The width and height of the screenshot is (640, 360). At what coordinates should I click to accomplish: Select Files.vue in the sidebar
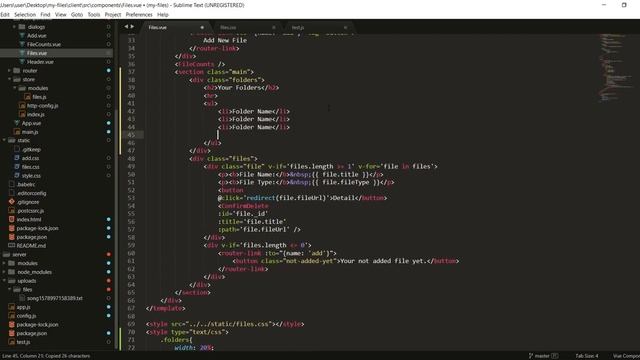coord(57,53)
